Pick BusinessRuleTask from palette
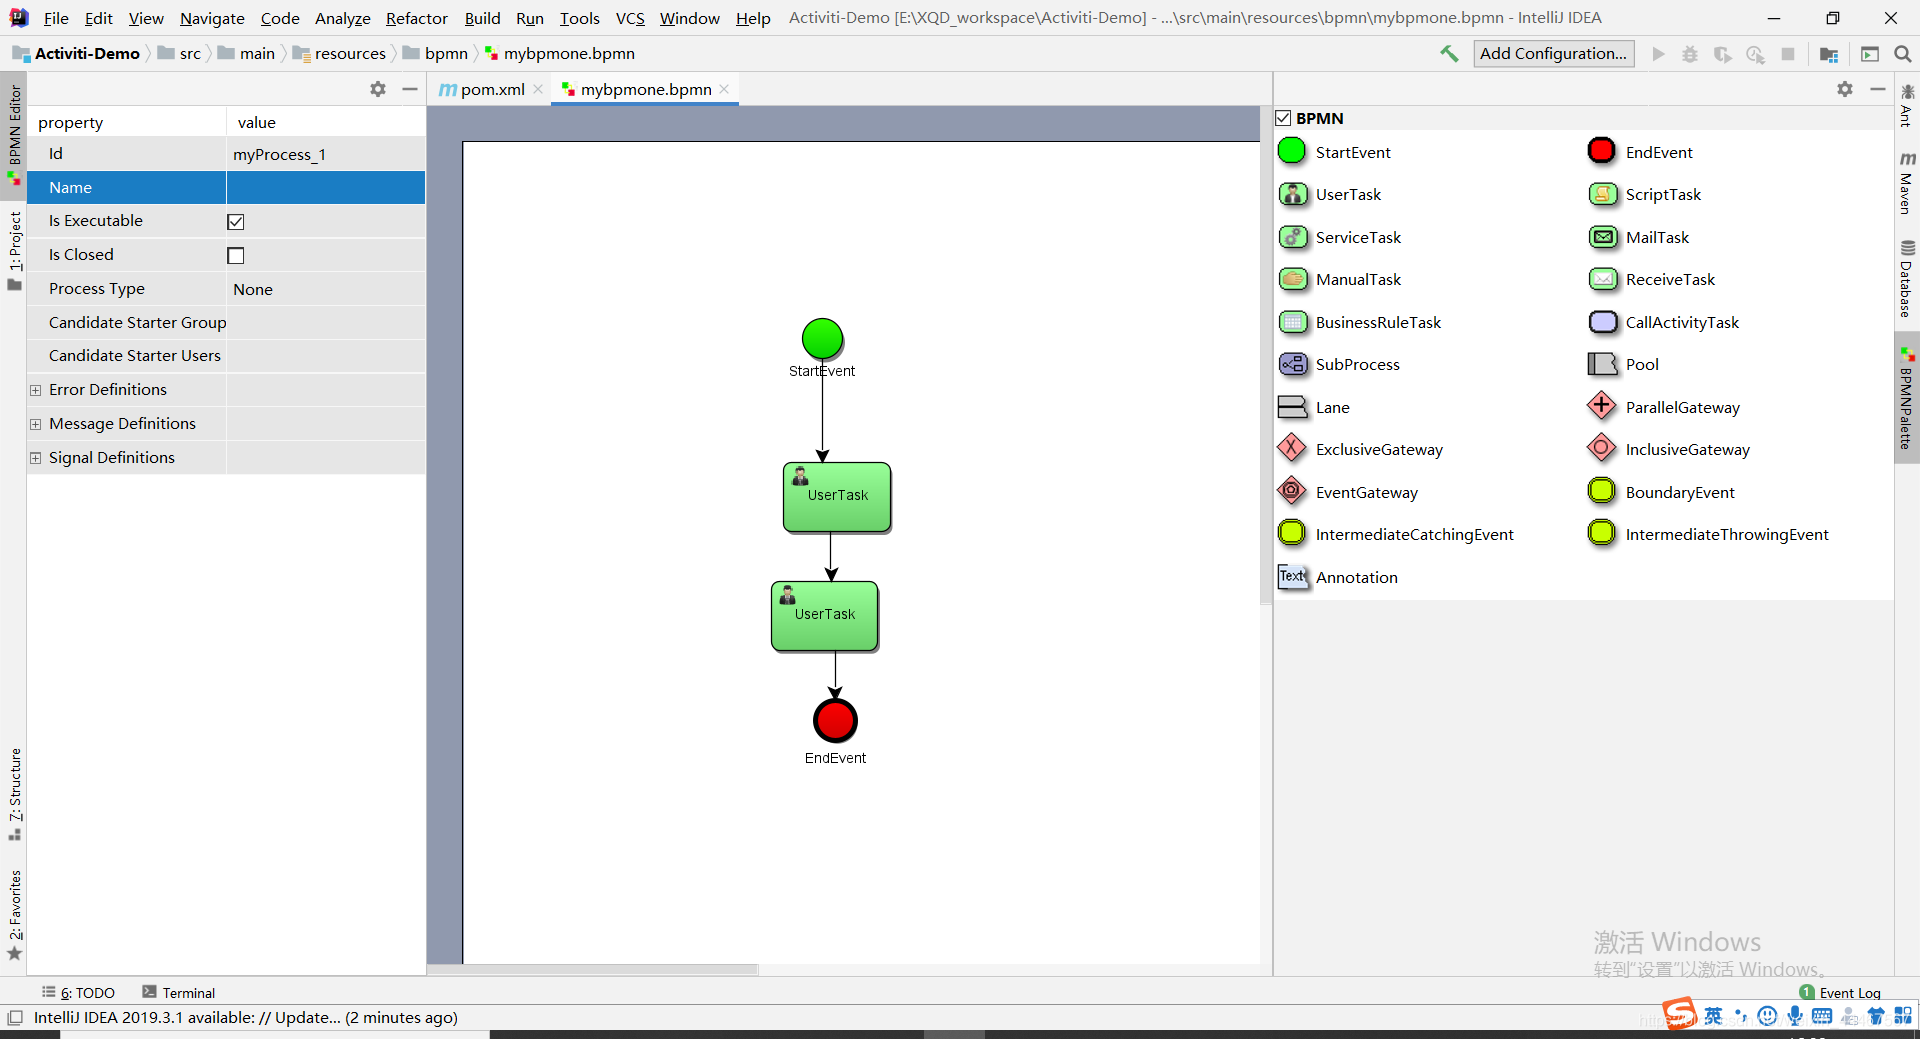This screenshot has width=1920, height=1039. click(x=1360, y=322)
